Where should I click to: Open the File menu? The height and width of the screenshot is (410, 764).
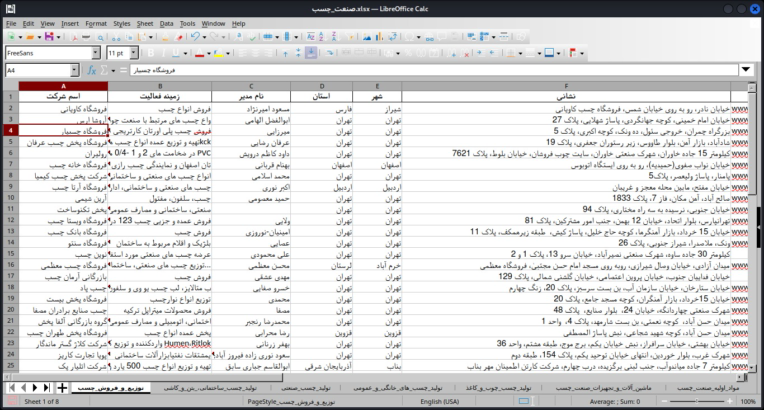[11, 23]
